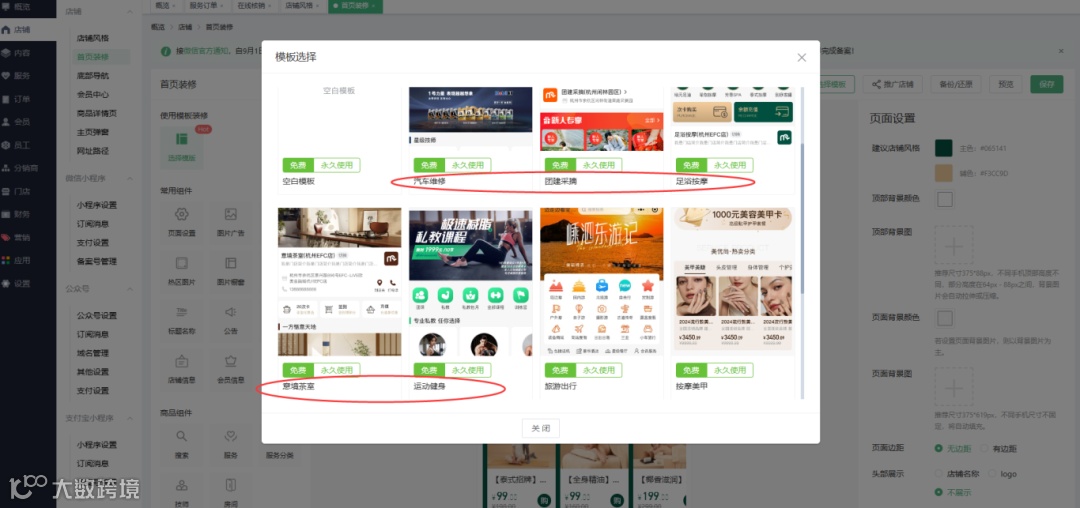Switch to the 概览 tab in the tab bar
Screen dimensions: 1080x508
point(165,6)
